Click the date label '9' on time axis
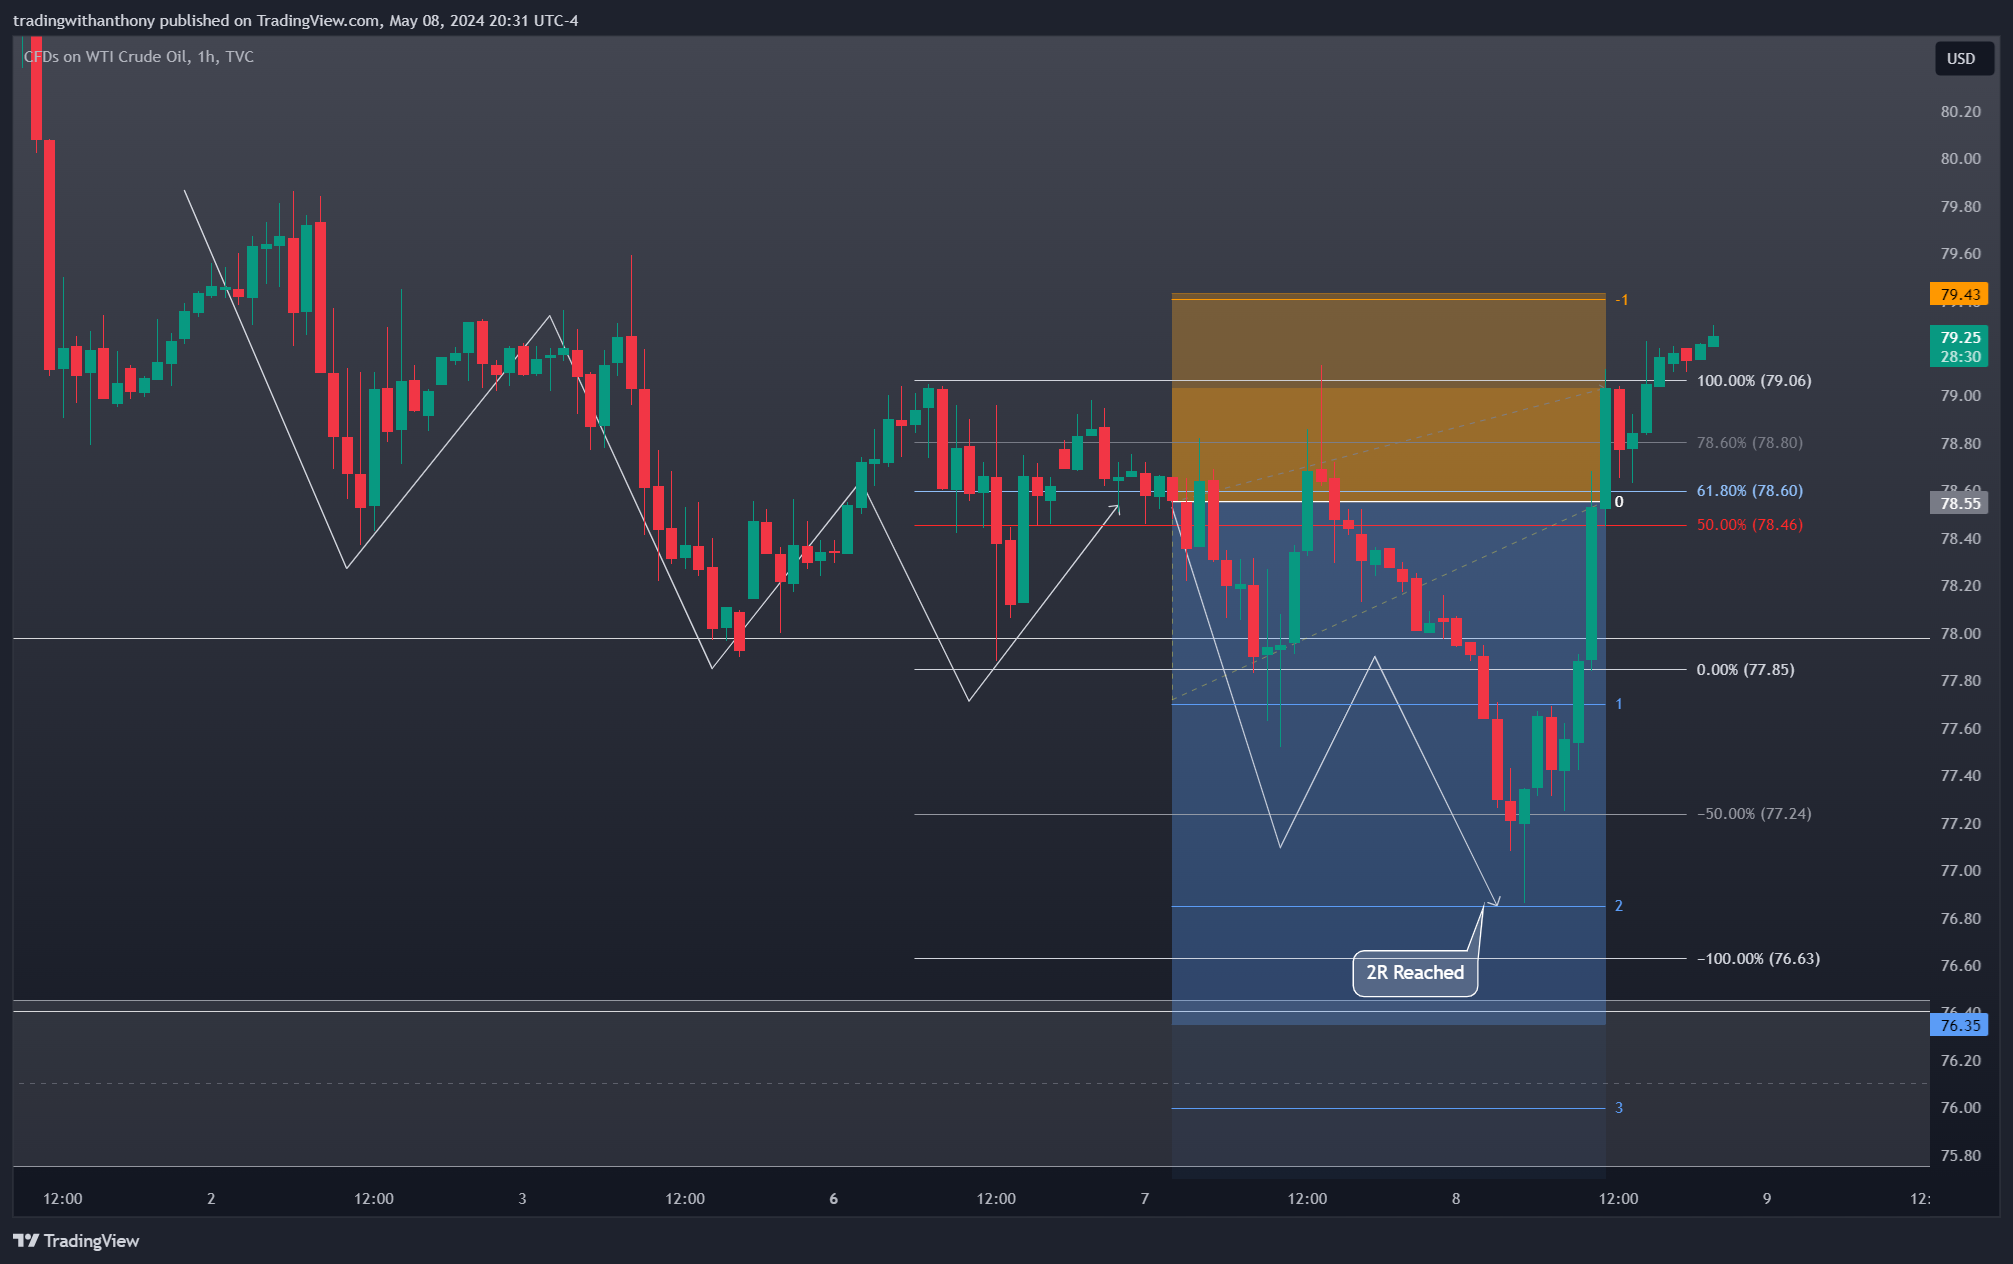The width and height of the screenshot is (2013, 1264). pyautogui.click(x=1767, y=1199)
